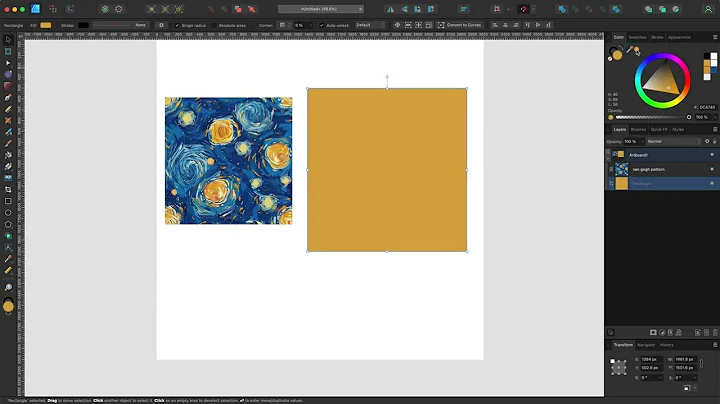Toggle the opacity/noise switch circle in Color panel
The width and height of the screenshot is (720, 404).
pos(611,118)
